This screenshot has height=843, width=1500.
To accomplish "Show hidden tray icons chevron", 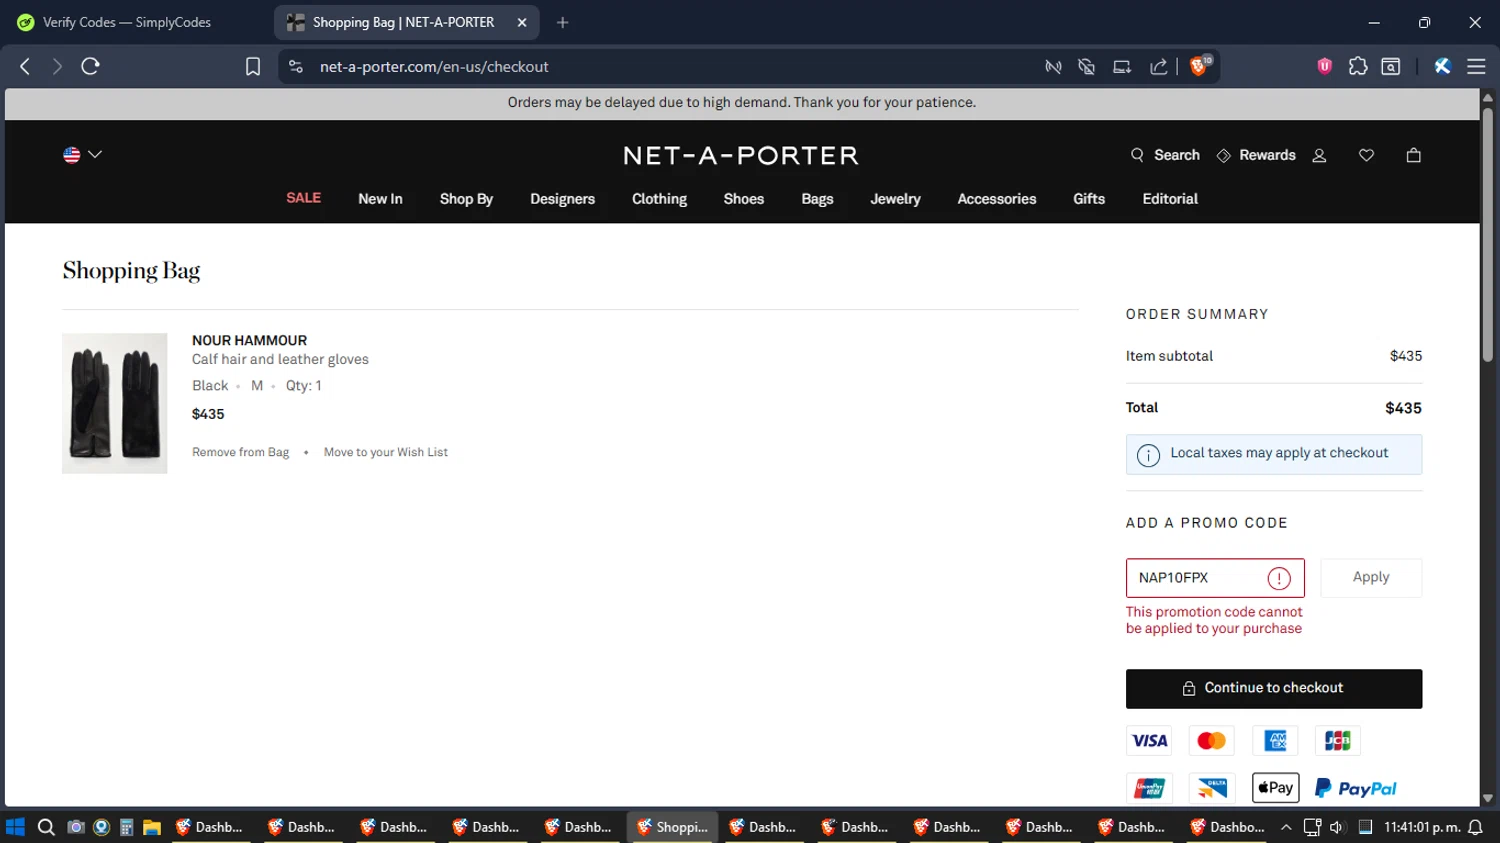I will 1286,827.
